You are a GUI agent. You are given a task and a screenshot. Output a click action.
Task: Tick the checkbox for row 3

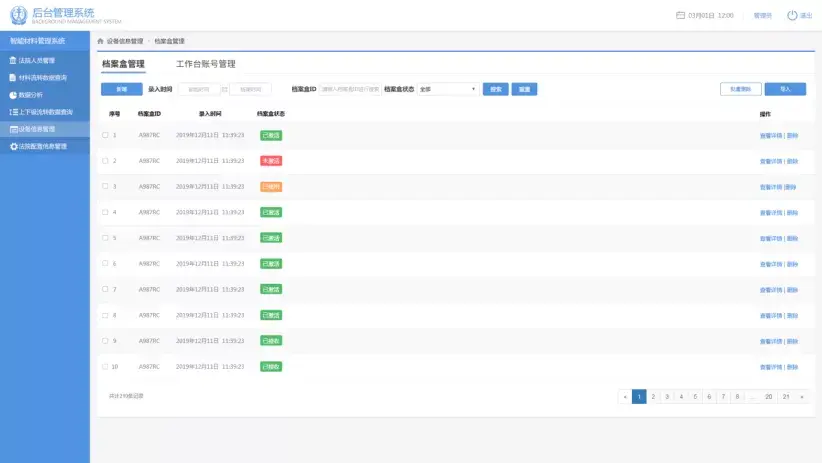(x=105, y=186)
